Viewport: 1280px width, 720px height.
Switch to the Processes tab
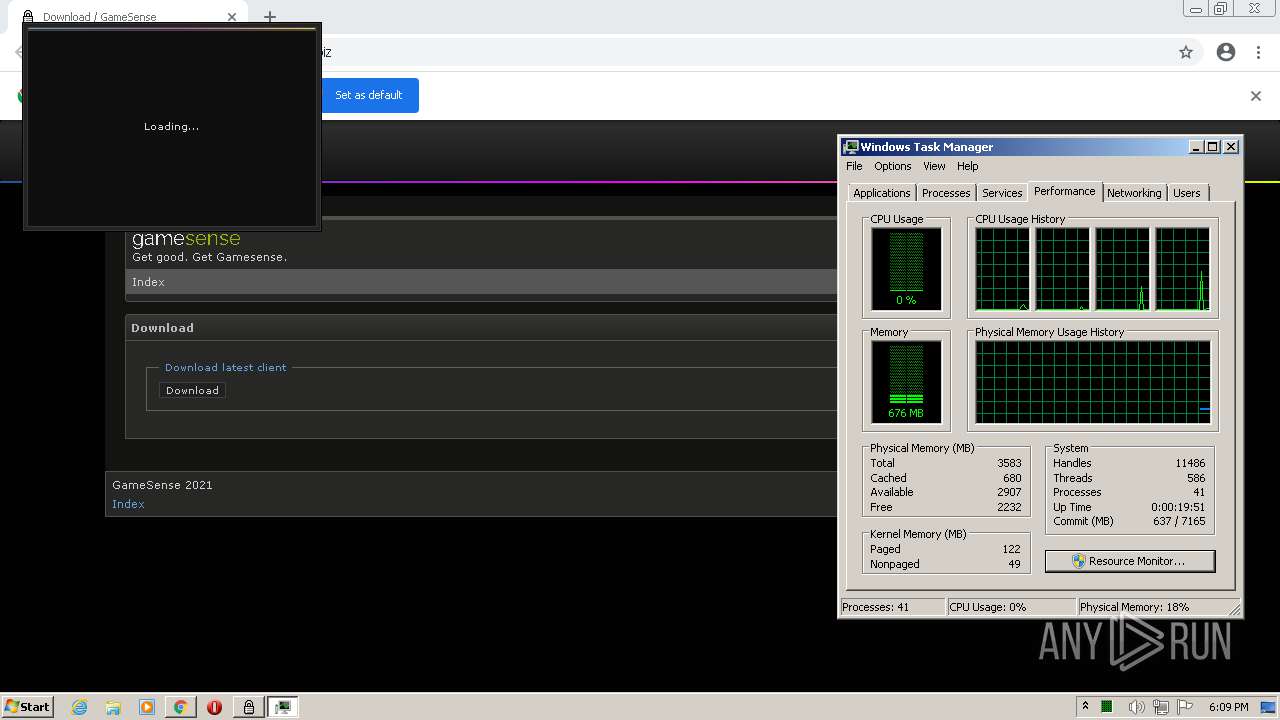tap(946, 193)
